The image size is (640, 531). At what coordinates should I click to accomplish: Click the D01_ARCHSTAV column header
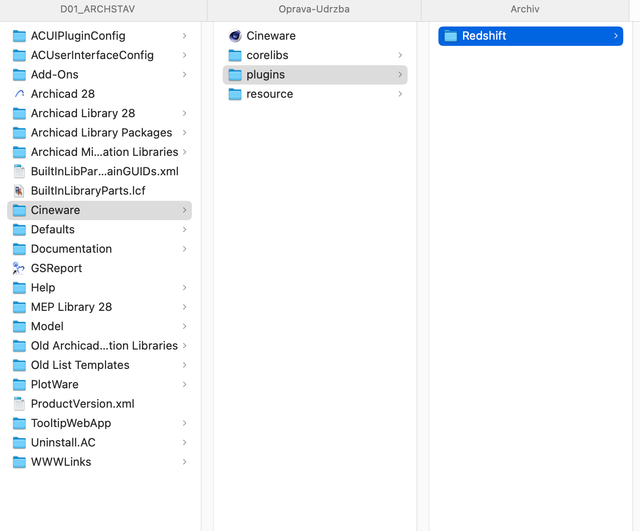(98, 9)
